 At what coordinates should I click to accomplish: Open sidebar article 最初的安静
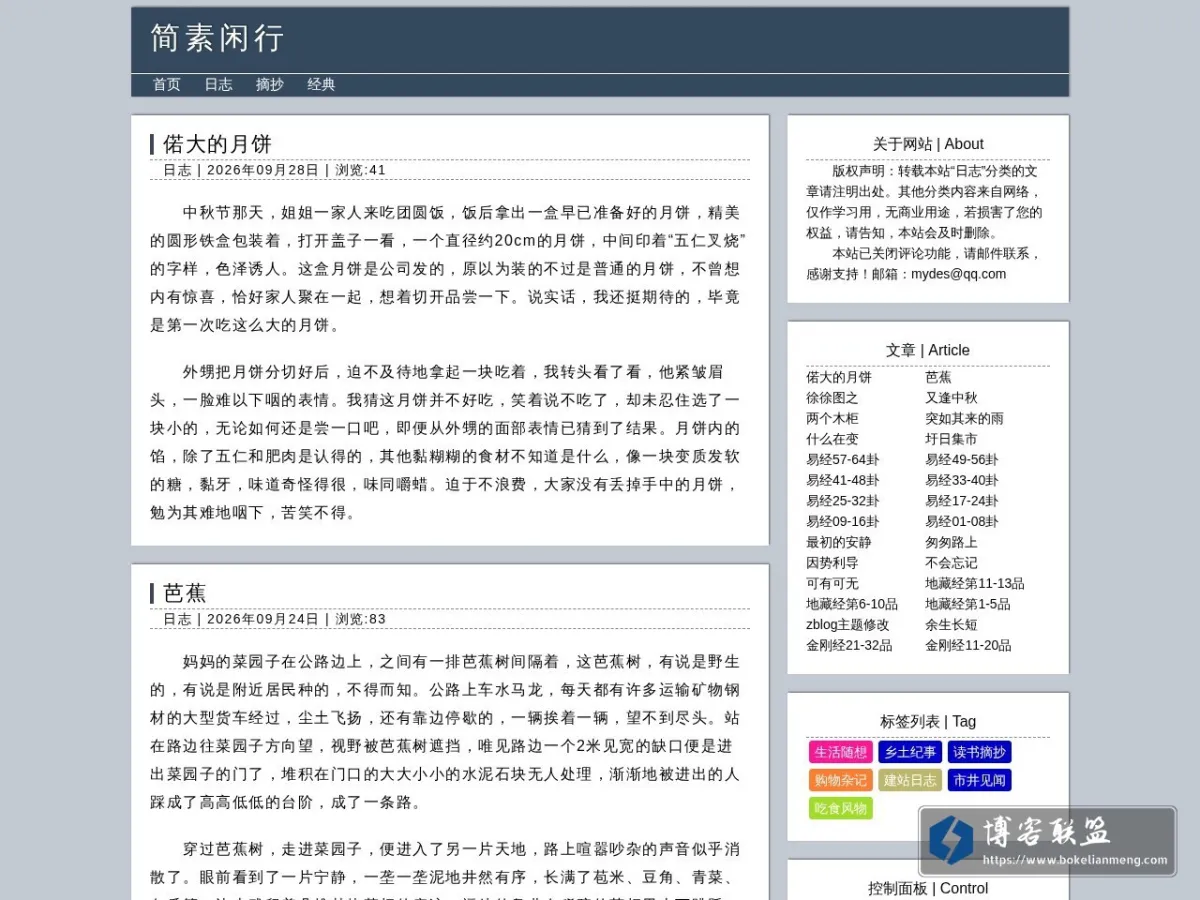(x=839, y=542)
